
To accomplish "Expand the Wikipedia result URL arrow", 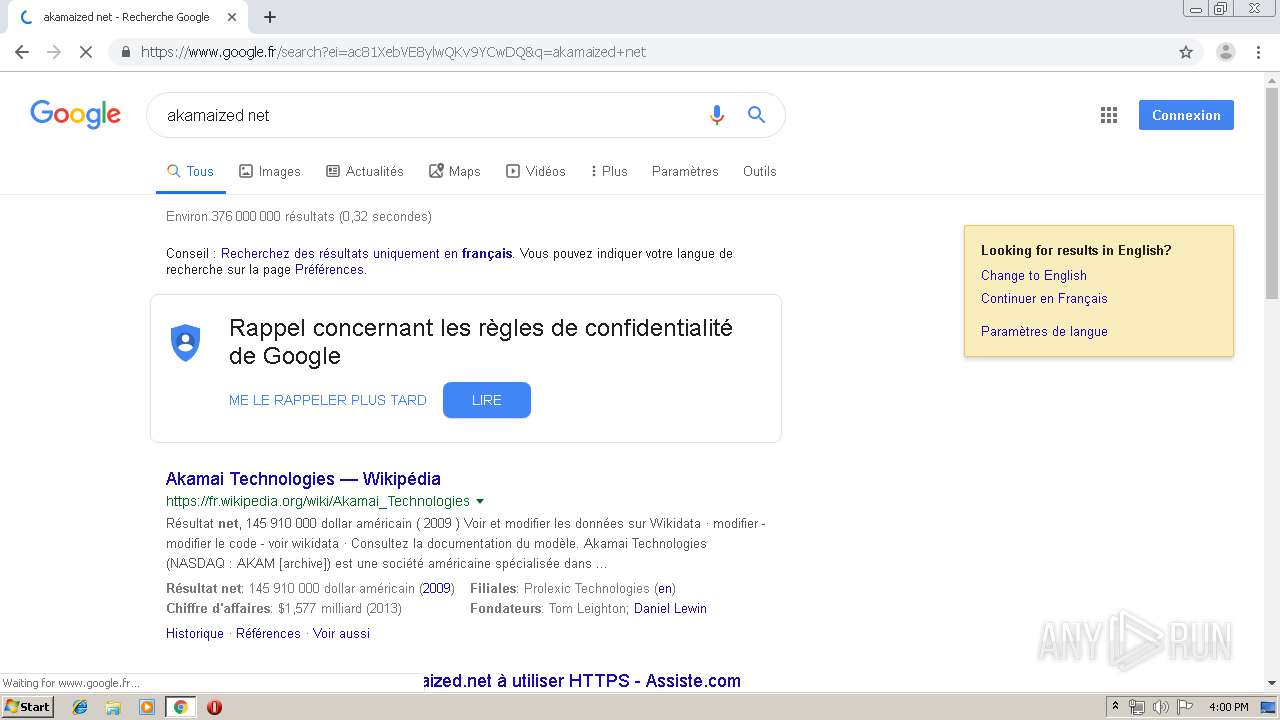I will (480, 502).
